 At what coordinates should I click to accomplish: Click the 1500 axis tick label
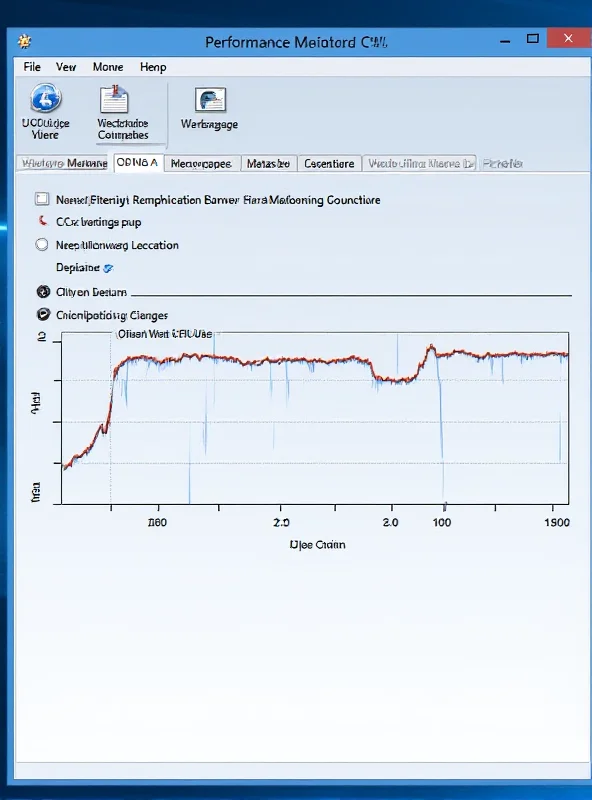tap(557, 522)
